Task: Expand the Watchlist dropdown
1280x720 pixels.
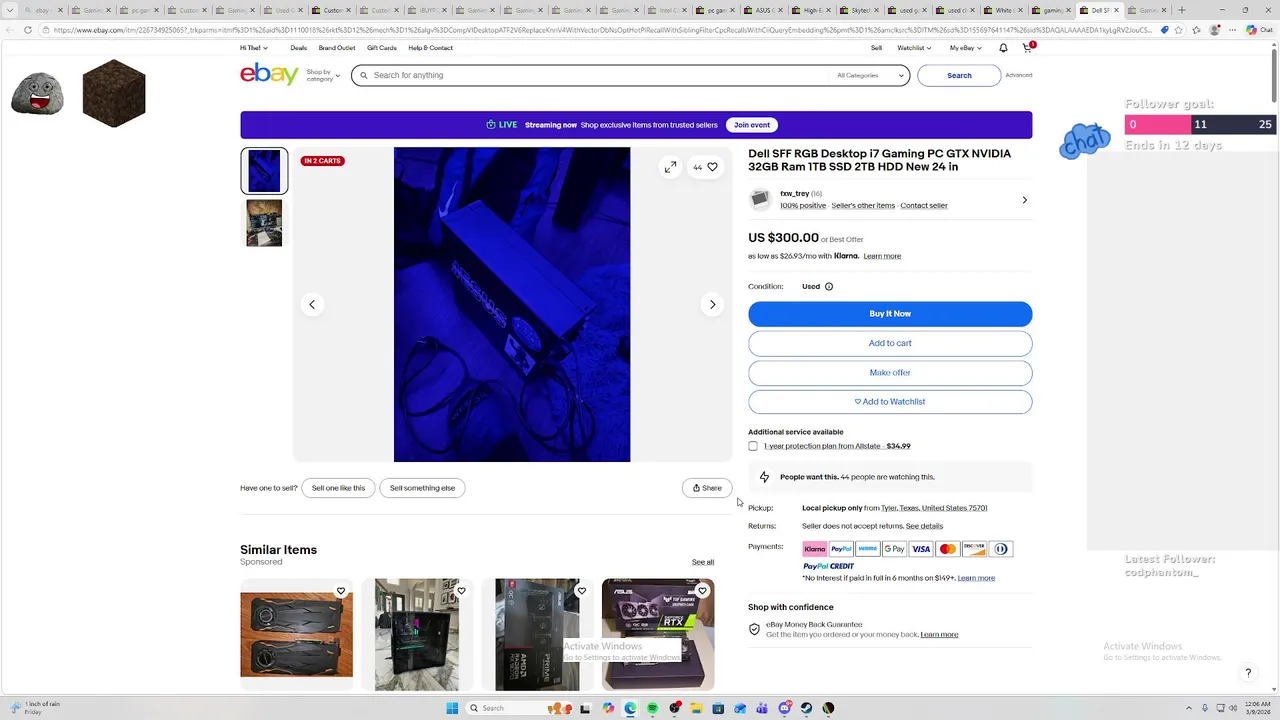Action: click(914, 48)
